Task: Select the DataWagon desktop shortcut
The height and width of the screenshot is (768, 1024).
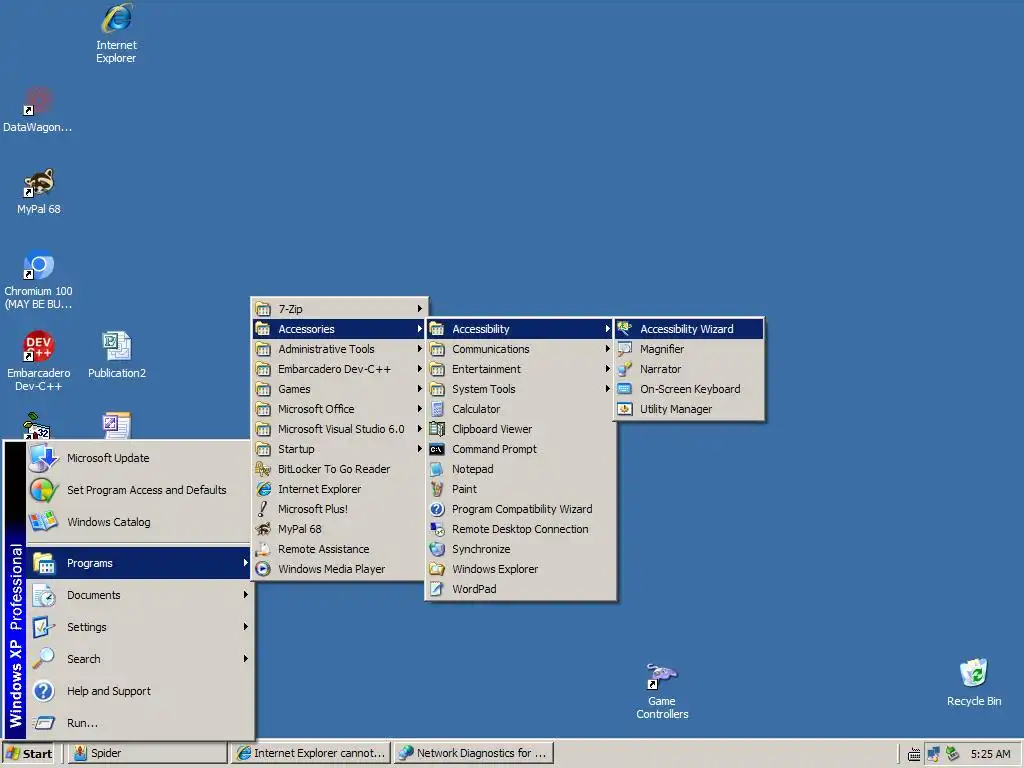Action: [x=37, y=110]
